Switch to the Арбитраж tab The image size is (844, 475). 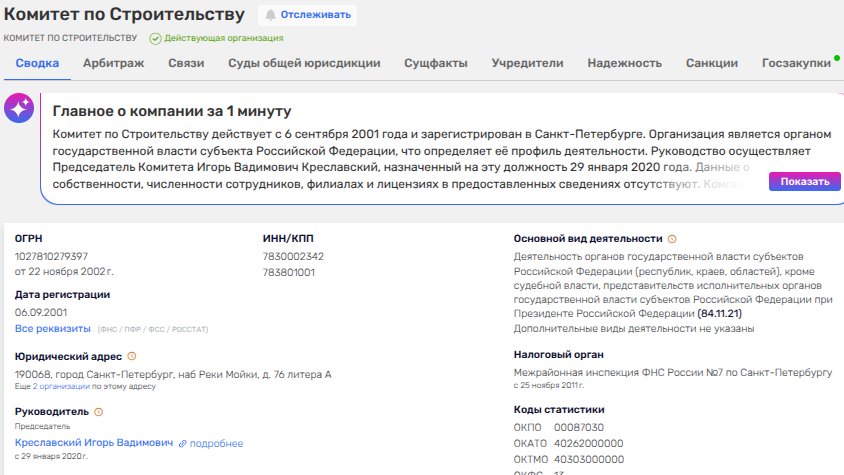(113, 63)
